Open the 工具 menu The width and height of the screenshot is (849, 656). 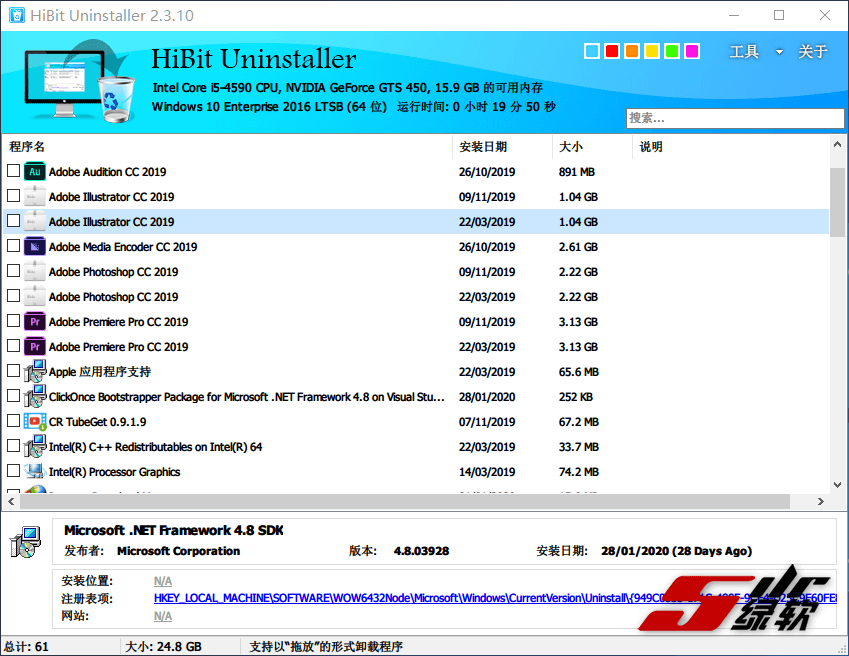click(x=744, y=52)
